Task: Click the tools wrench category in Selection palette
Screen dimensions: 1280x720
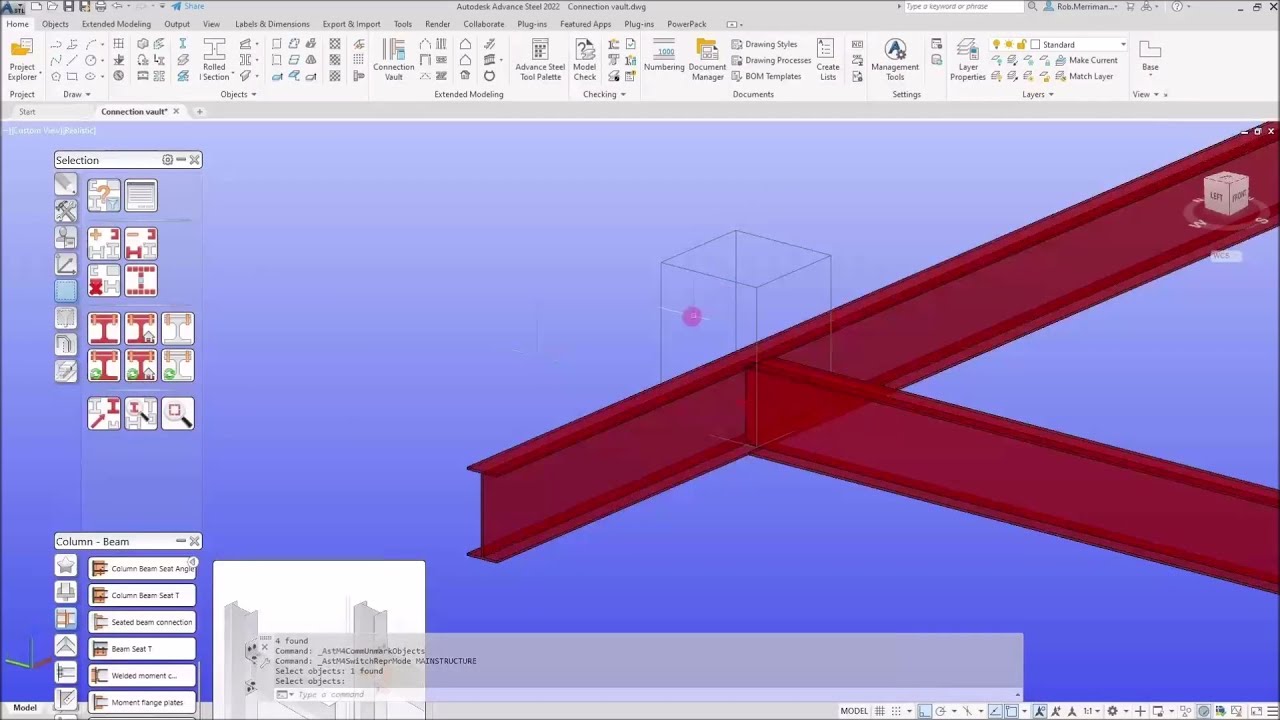Action: click(66, 210)
